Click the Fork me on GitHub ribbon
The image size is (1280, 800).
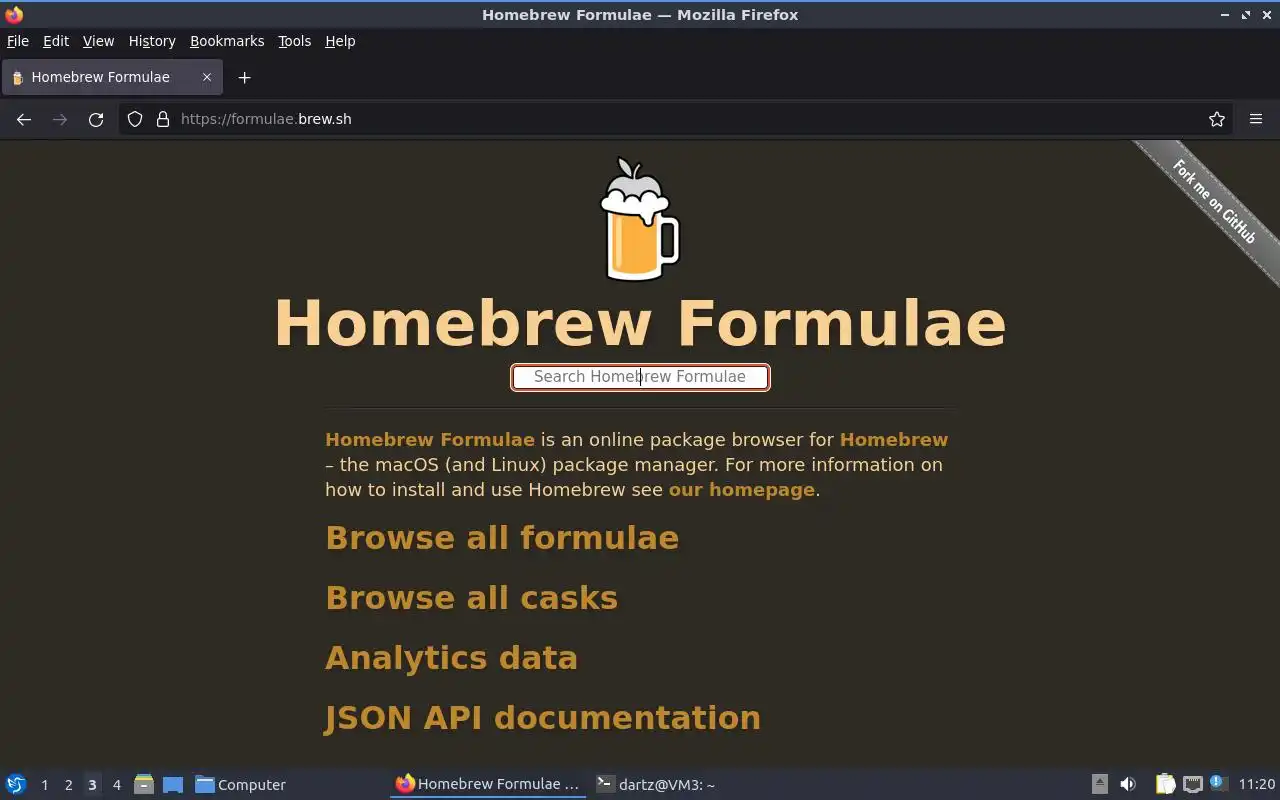[1214, 202]
